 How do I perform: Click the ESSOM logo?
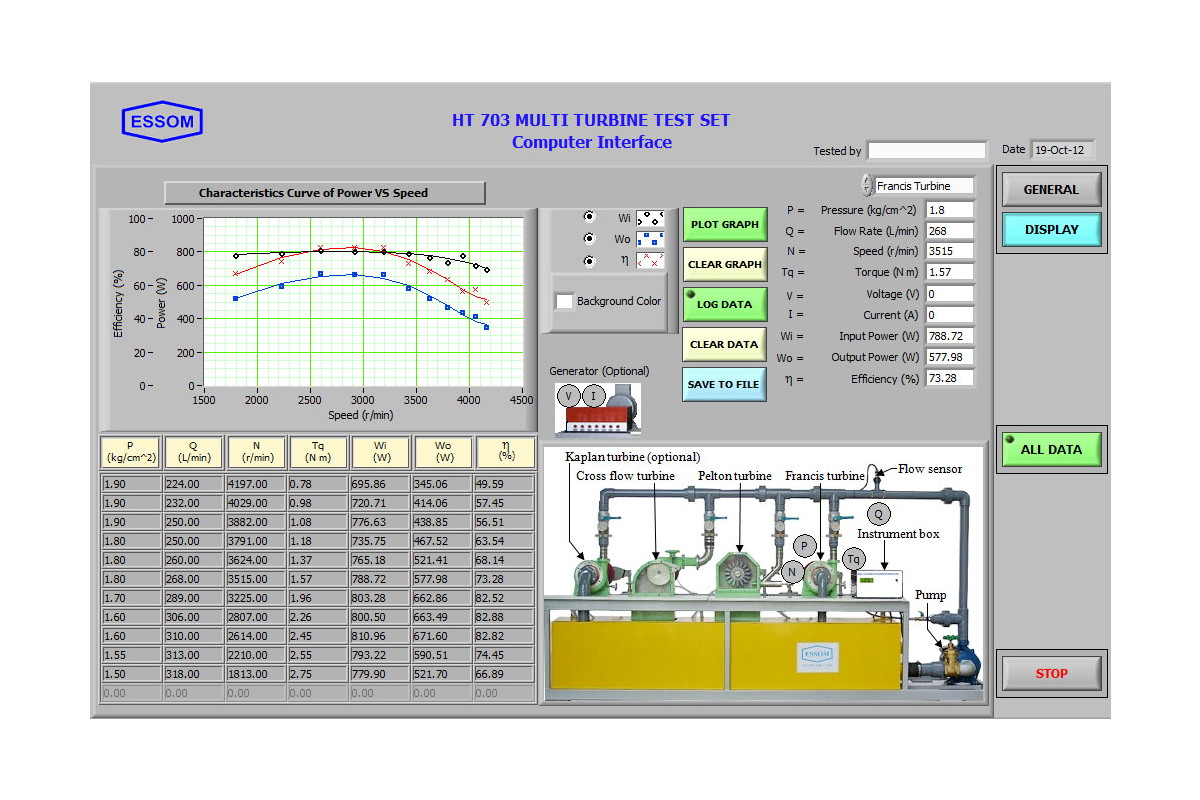[162, 121]
